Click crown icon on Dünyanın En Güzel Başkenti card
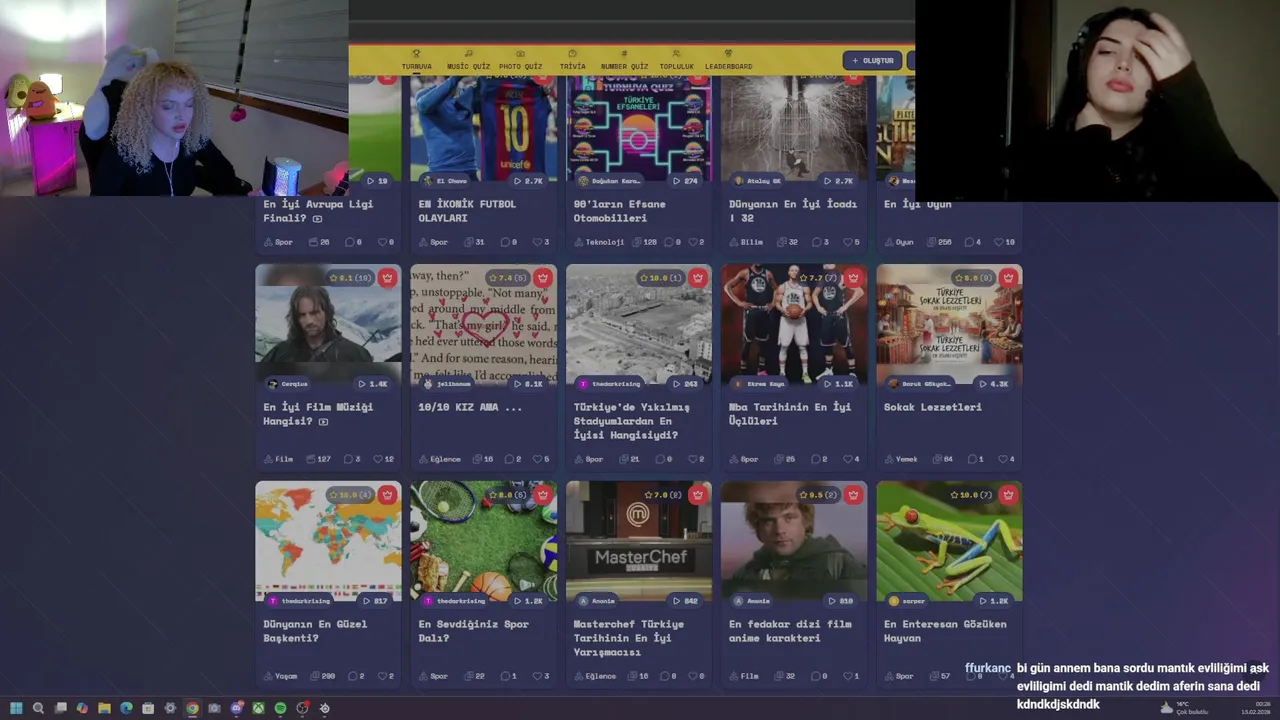Viewport: 1280px width, 720px height. [x=387, y=495]
